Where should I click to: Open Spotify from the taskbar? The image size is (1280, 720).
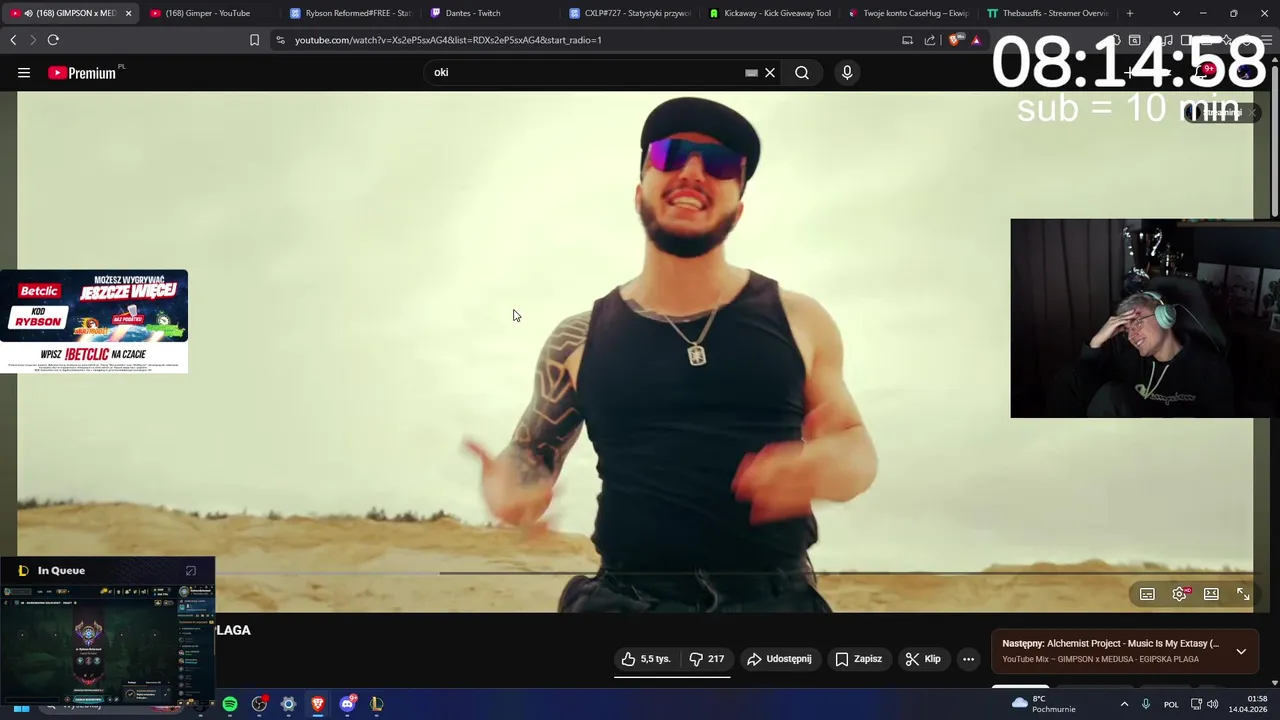tap(230, 704)
